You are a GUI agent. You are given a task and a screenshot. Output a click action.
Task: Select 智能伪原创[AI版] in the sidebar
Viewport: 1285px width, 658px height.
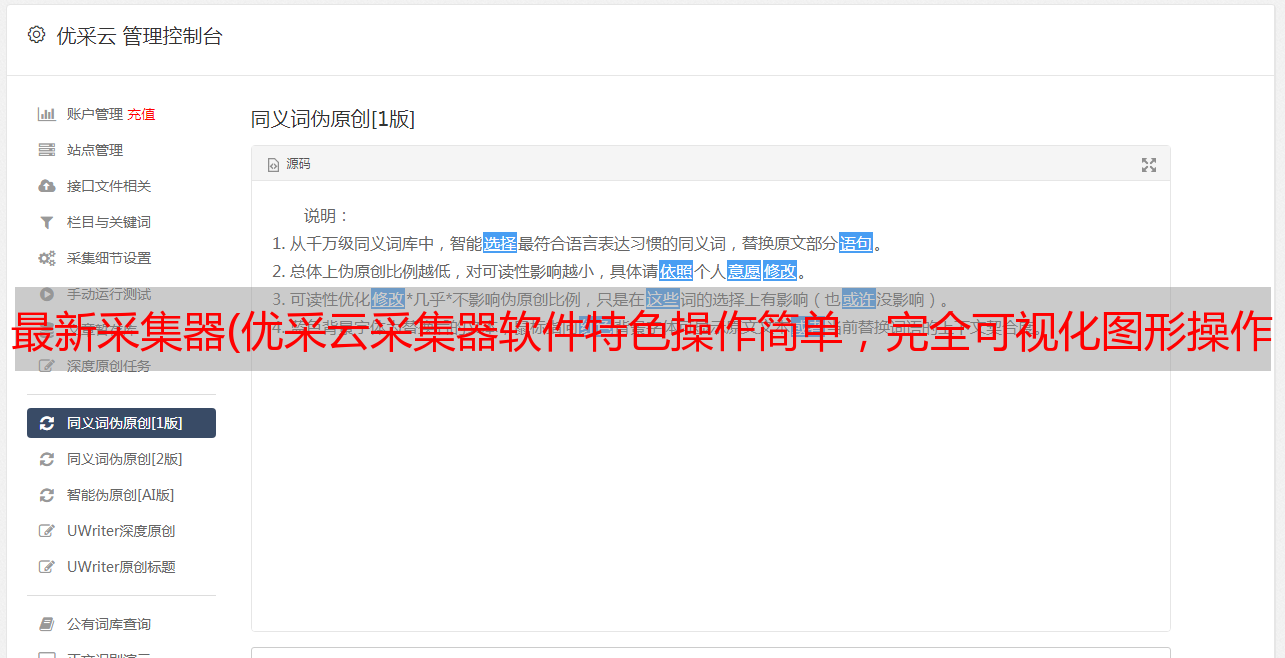coord(121,495)
